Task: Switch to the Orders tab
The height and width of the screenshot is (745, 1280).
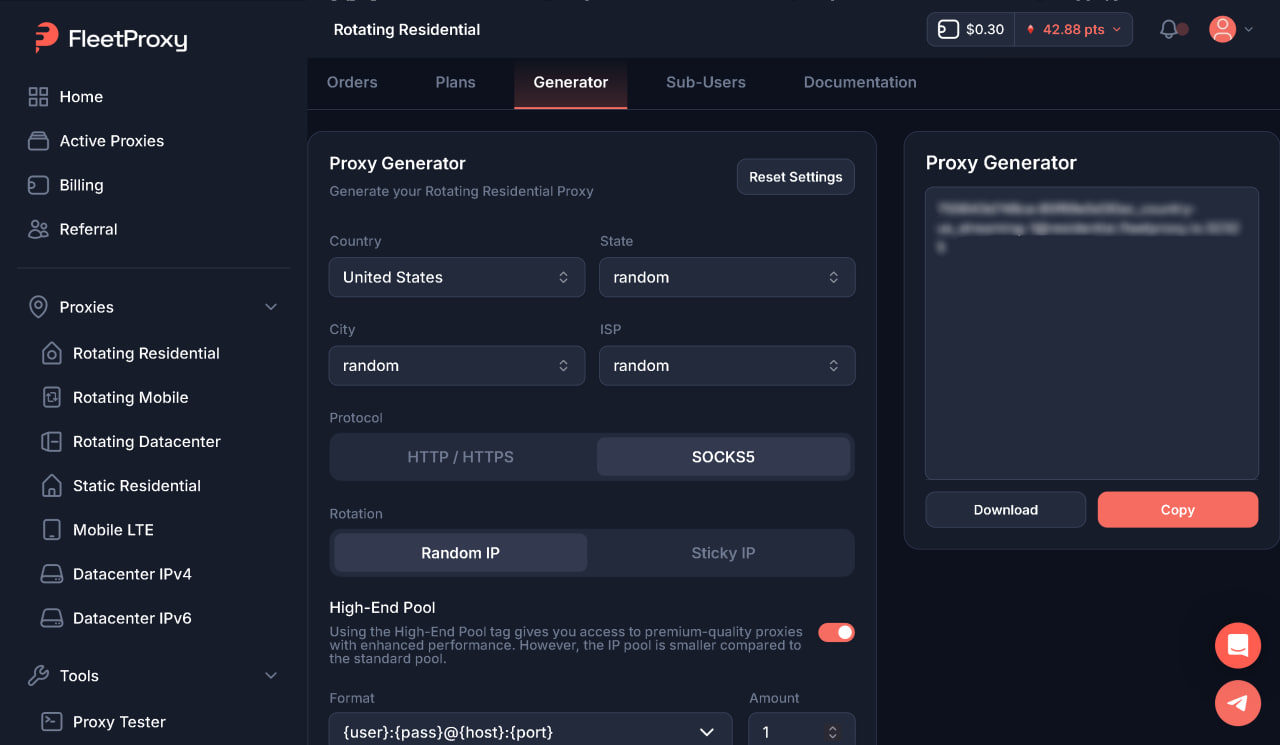Action: 352,83
